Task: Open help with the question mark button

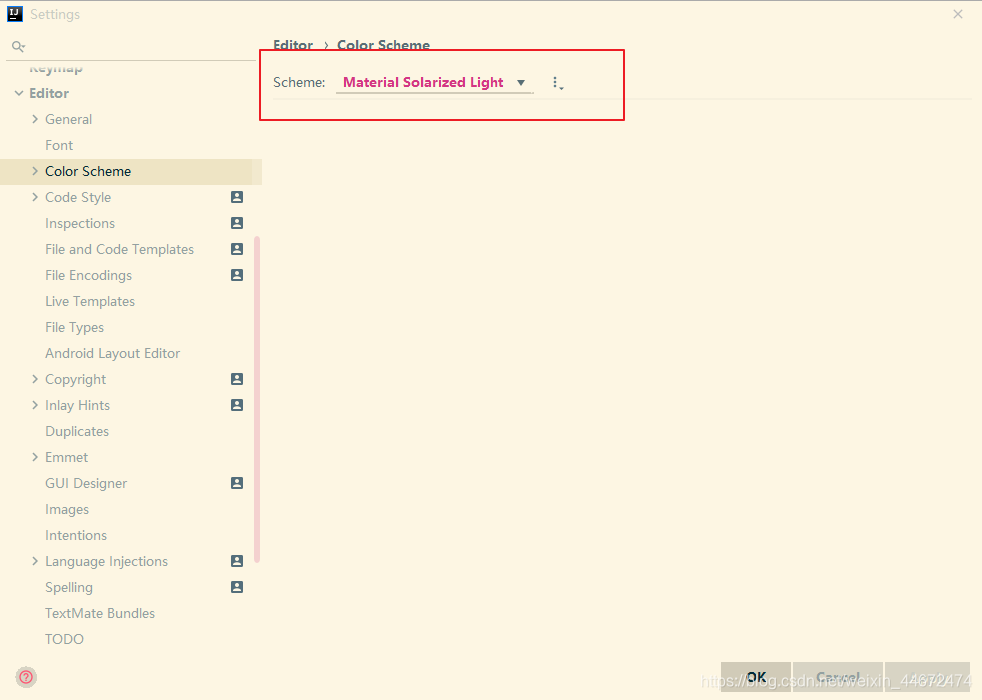Action: tap(26, 677)
